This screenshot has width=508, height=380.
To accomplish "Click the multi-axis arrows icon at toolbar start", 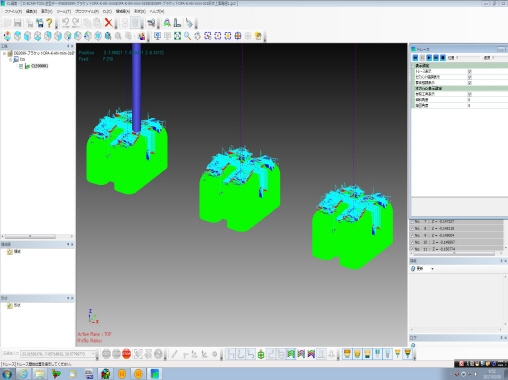I will [7, 36].
